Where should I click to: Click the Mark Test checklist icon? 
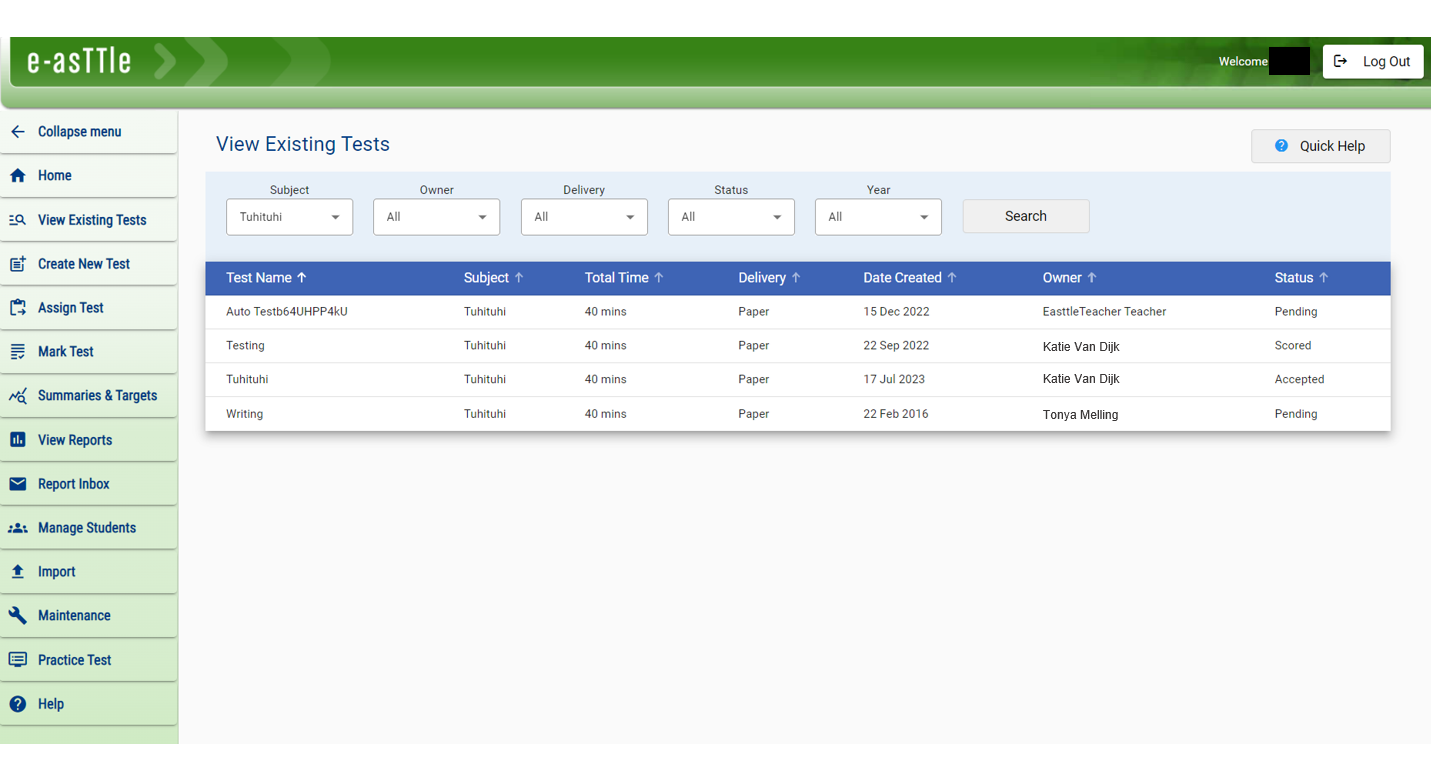click(17, 352)
